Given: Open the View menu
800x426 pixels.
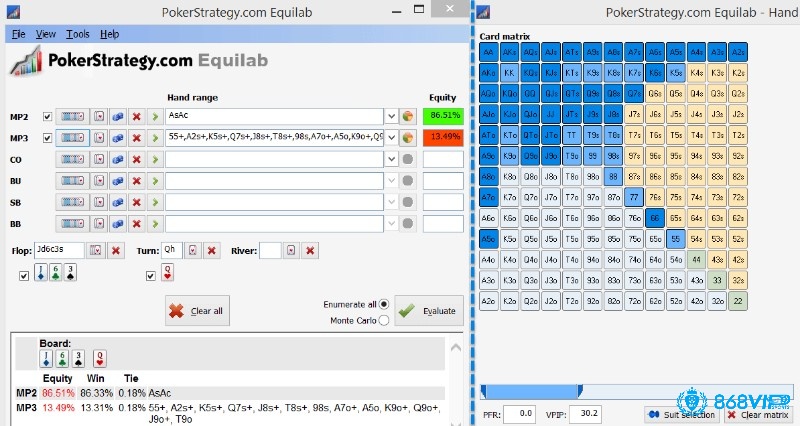Looking at the screenshot, I should 45,34.
